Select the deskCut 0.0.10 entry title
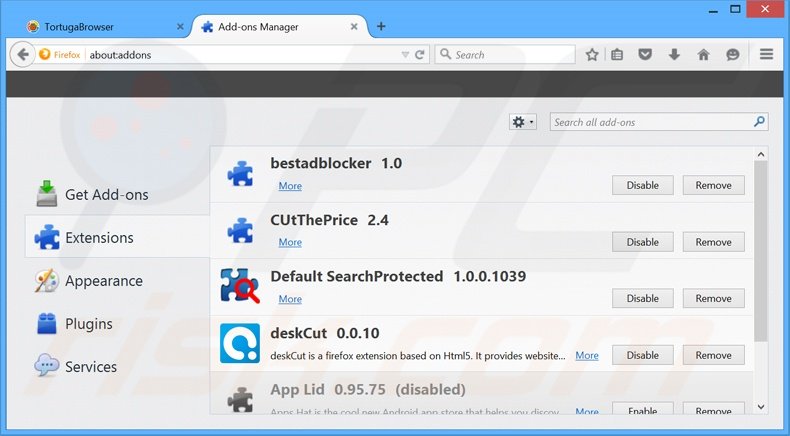This screenshot has width=790, height=436. (325, 333)
